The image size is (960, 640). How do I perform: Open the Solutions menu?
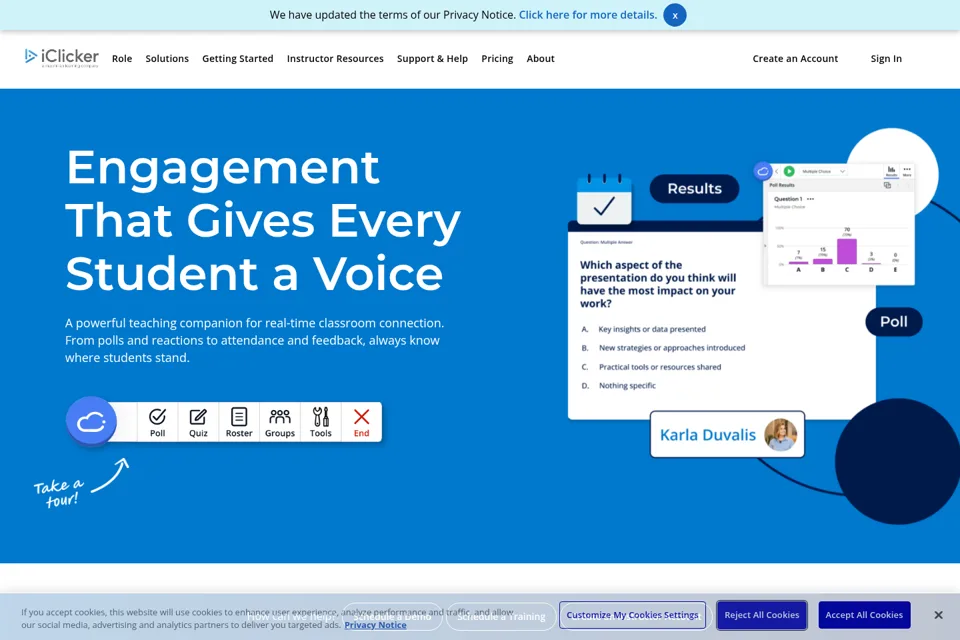[x=167, y=59]
